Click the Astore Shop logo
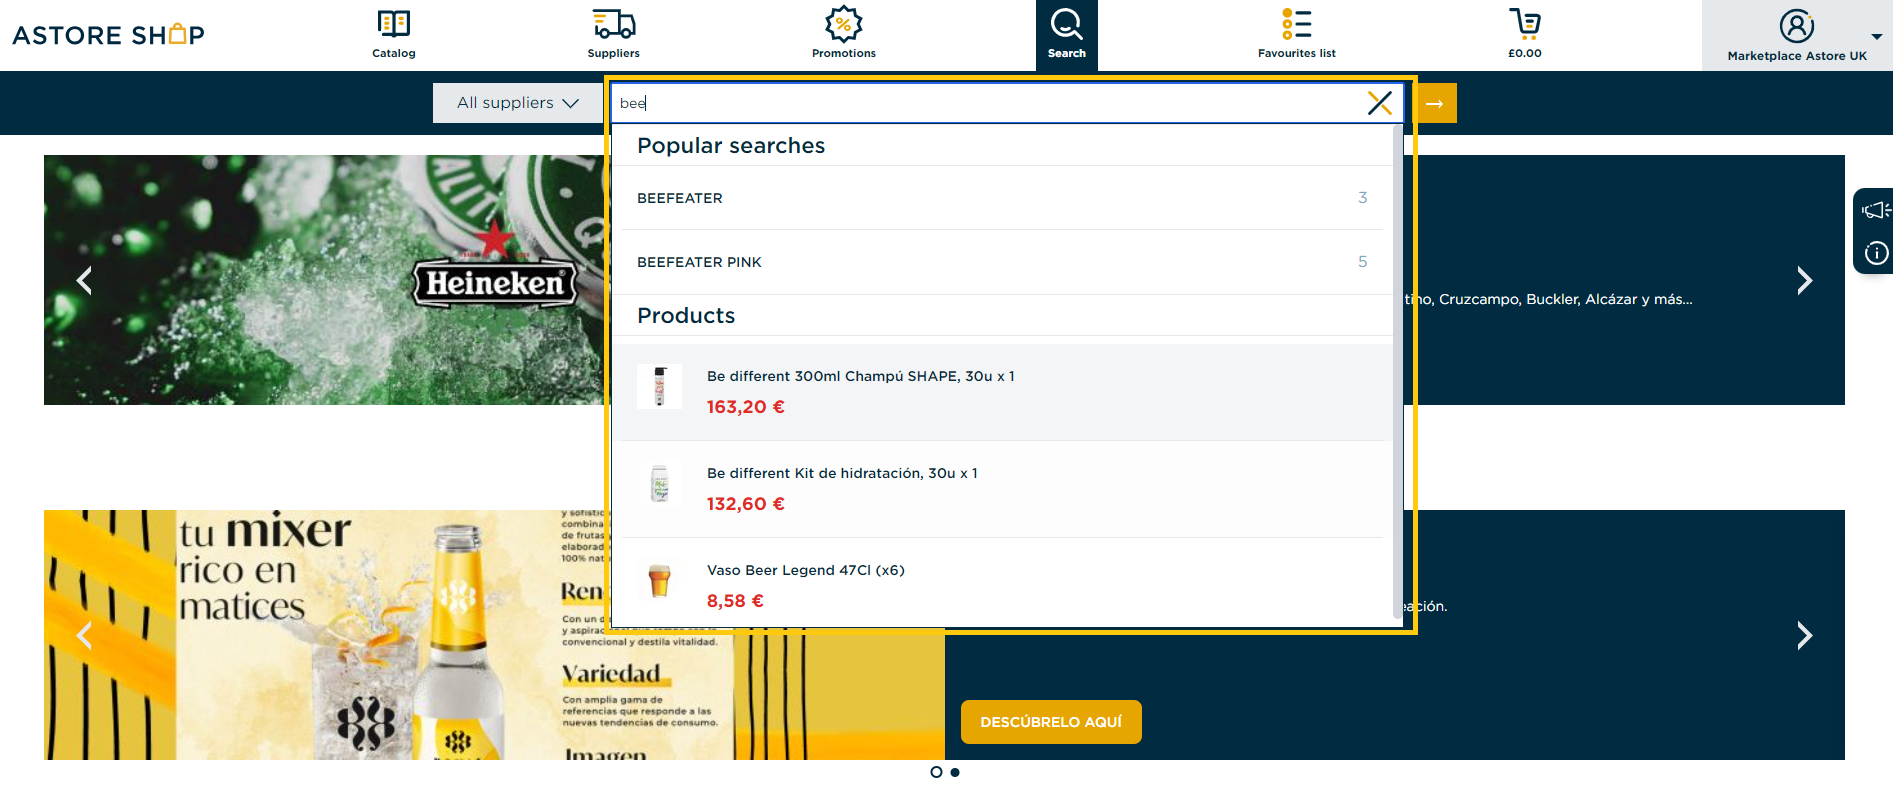This screenshot has height=799, width=1900. 108,35
